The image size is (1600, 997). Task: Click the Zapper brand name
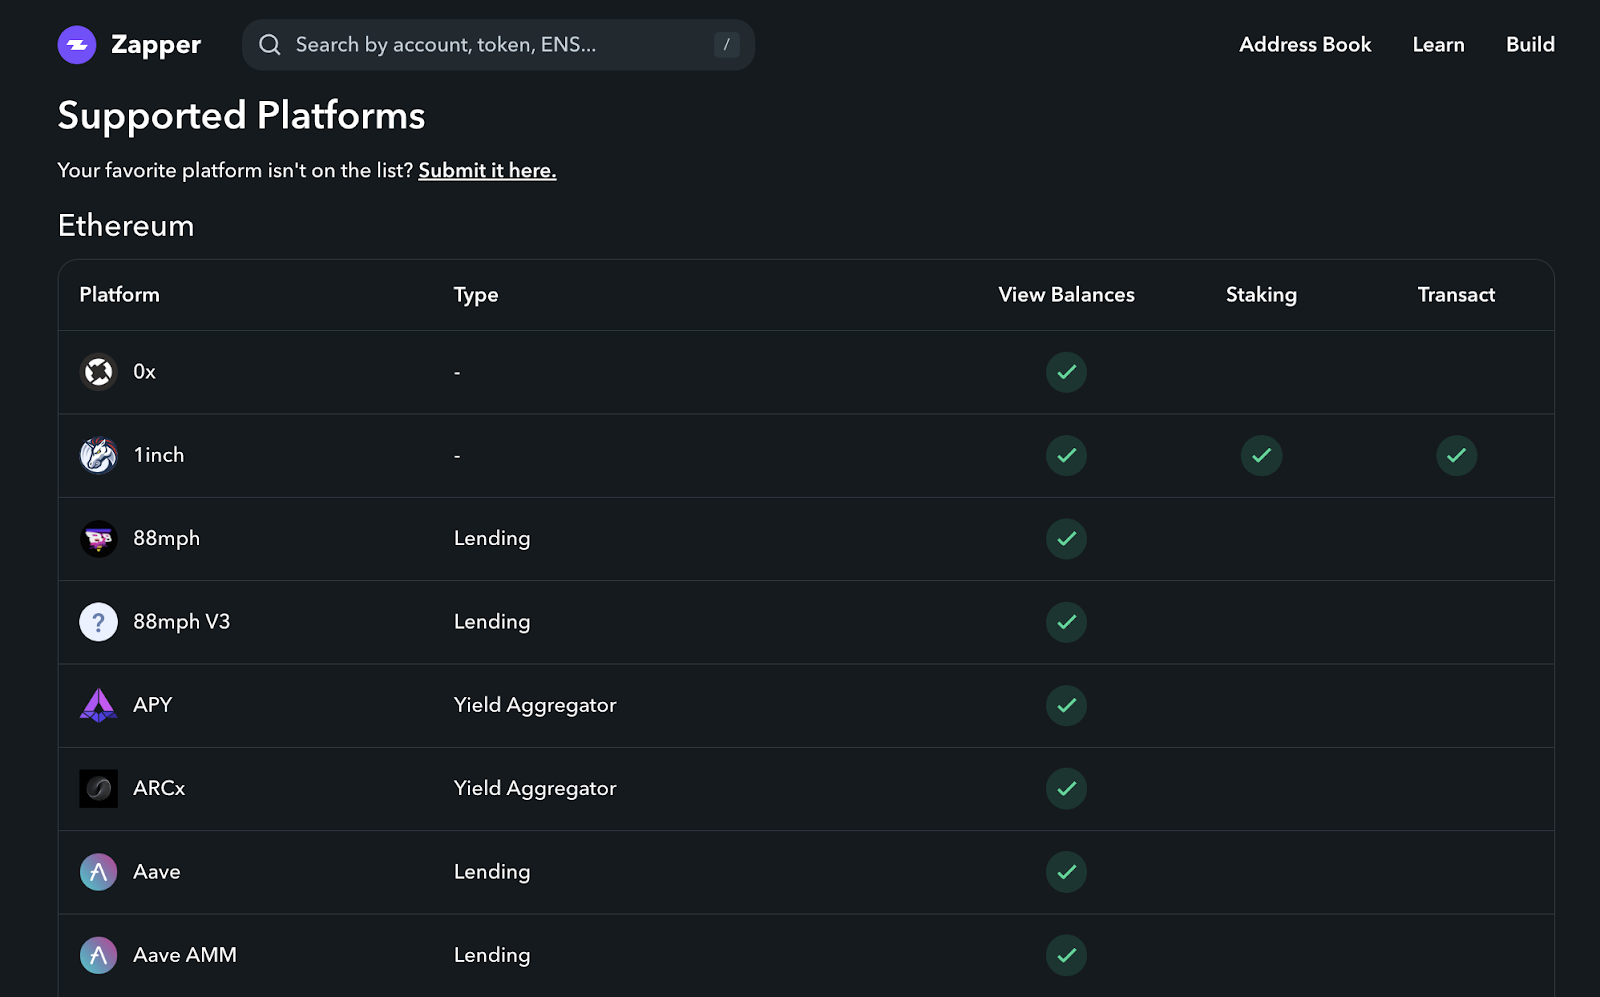156,45
